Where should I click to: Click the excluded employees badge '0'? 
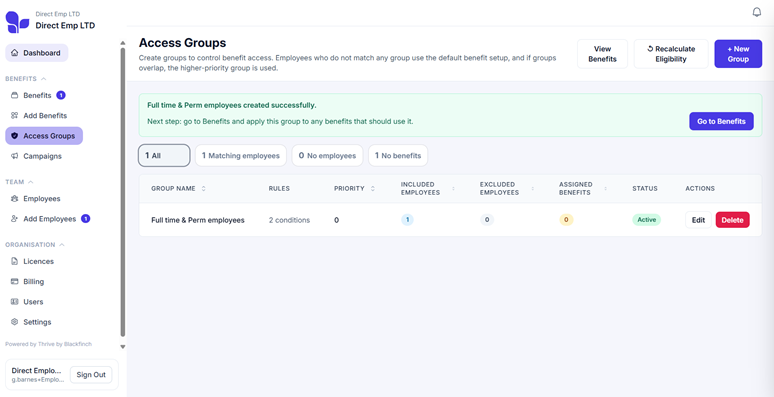click(x=487, y=220)
